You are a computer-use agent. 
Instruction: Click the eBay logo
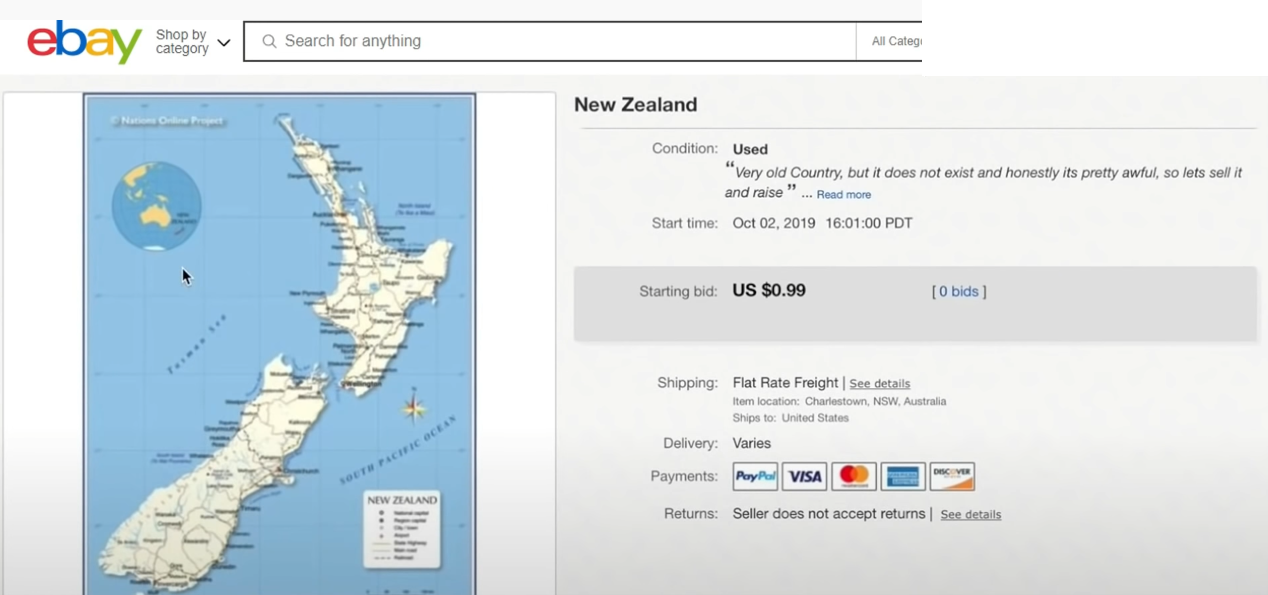[x=84, y=42]
